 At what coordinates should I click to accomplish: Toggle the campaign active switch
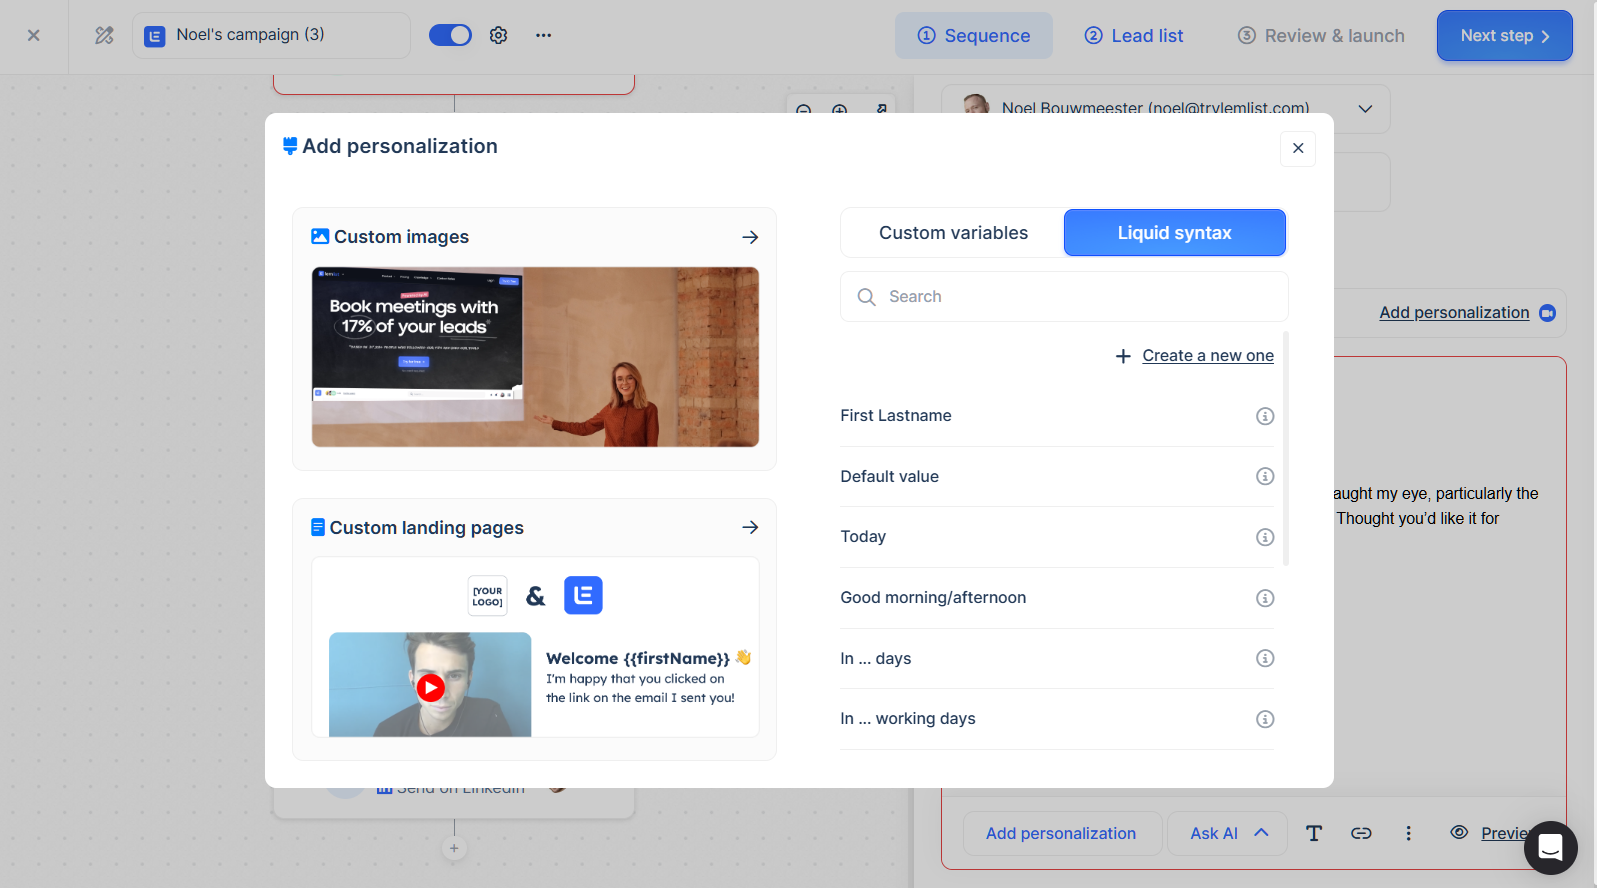450,35
